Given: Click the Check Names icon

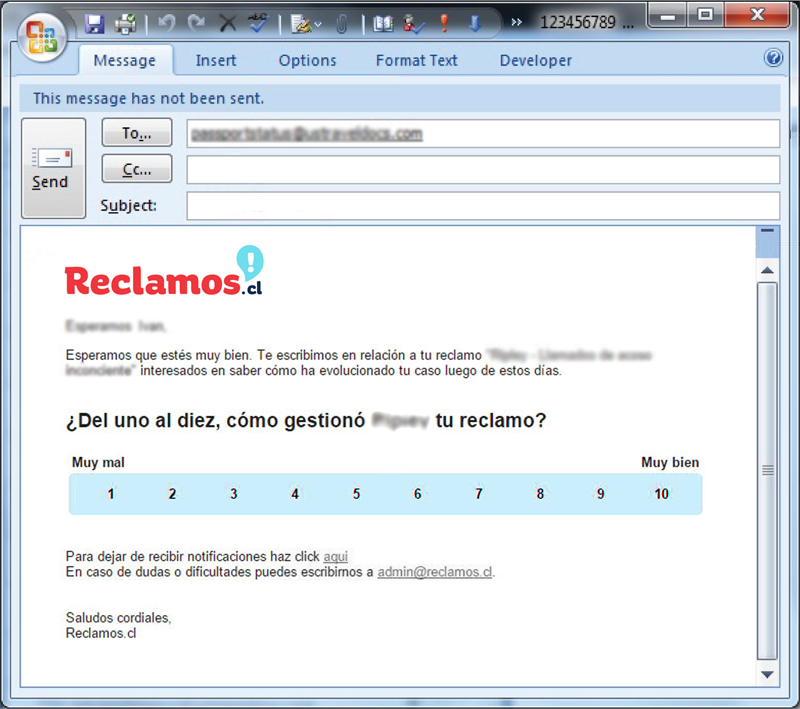Looking at the screenshot, I should pos(414,24).
